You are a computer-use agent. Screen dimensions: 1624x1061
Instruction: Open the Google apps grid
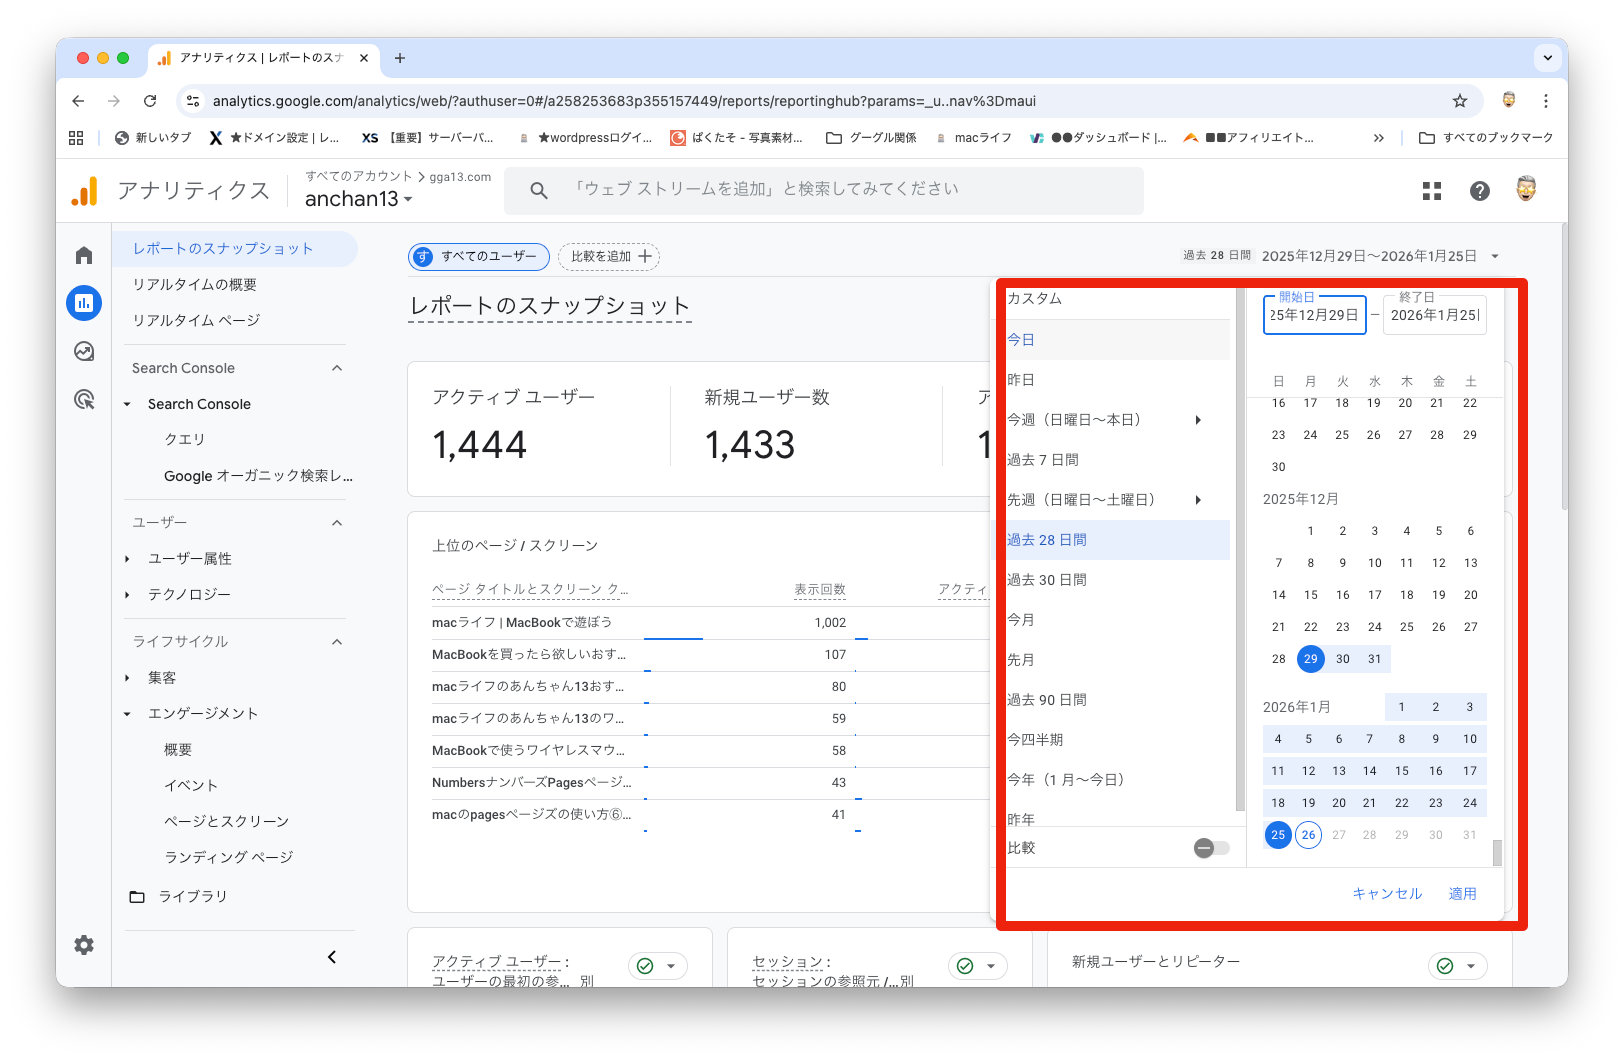click(1432, 191)
